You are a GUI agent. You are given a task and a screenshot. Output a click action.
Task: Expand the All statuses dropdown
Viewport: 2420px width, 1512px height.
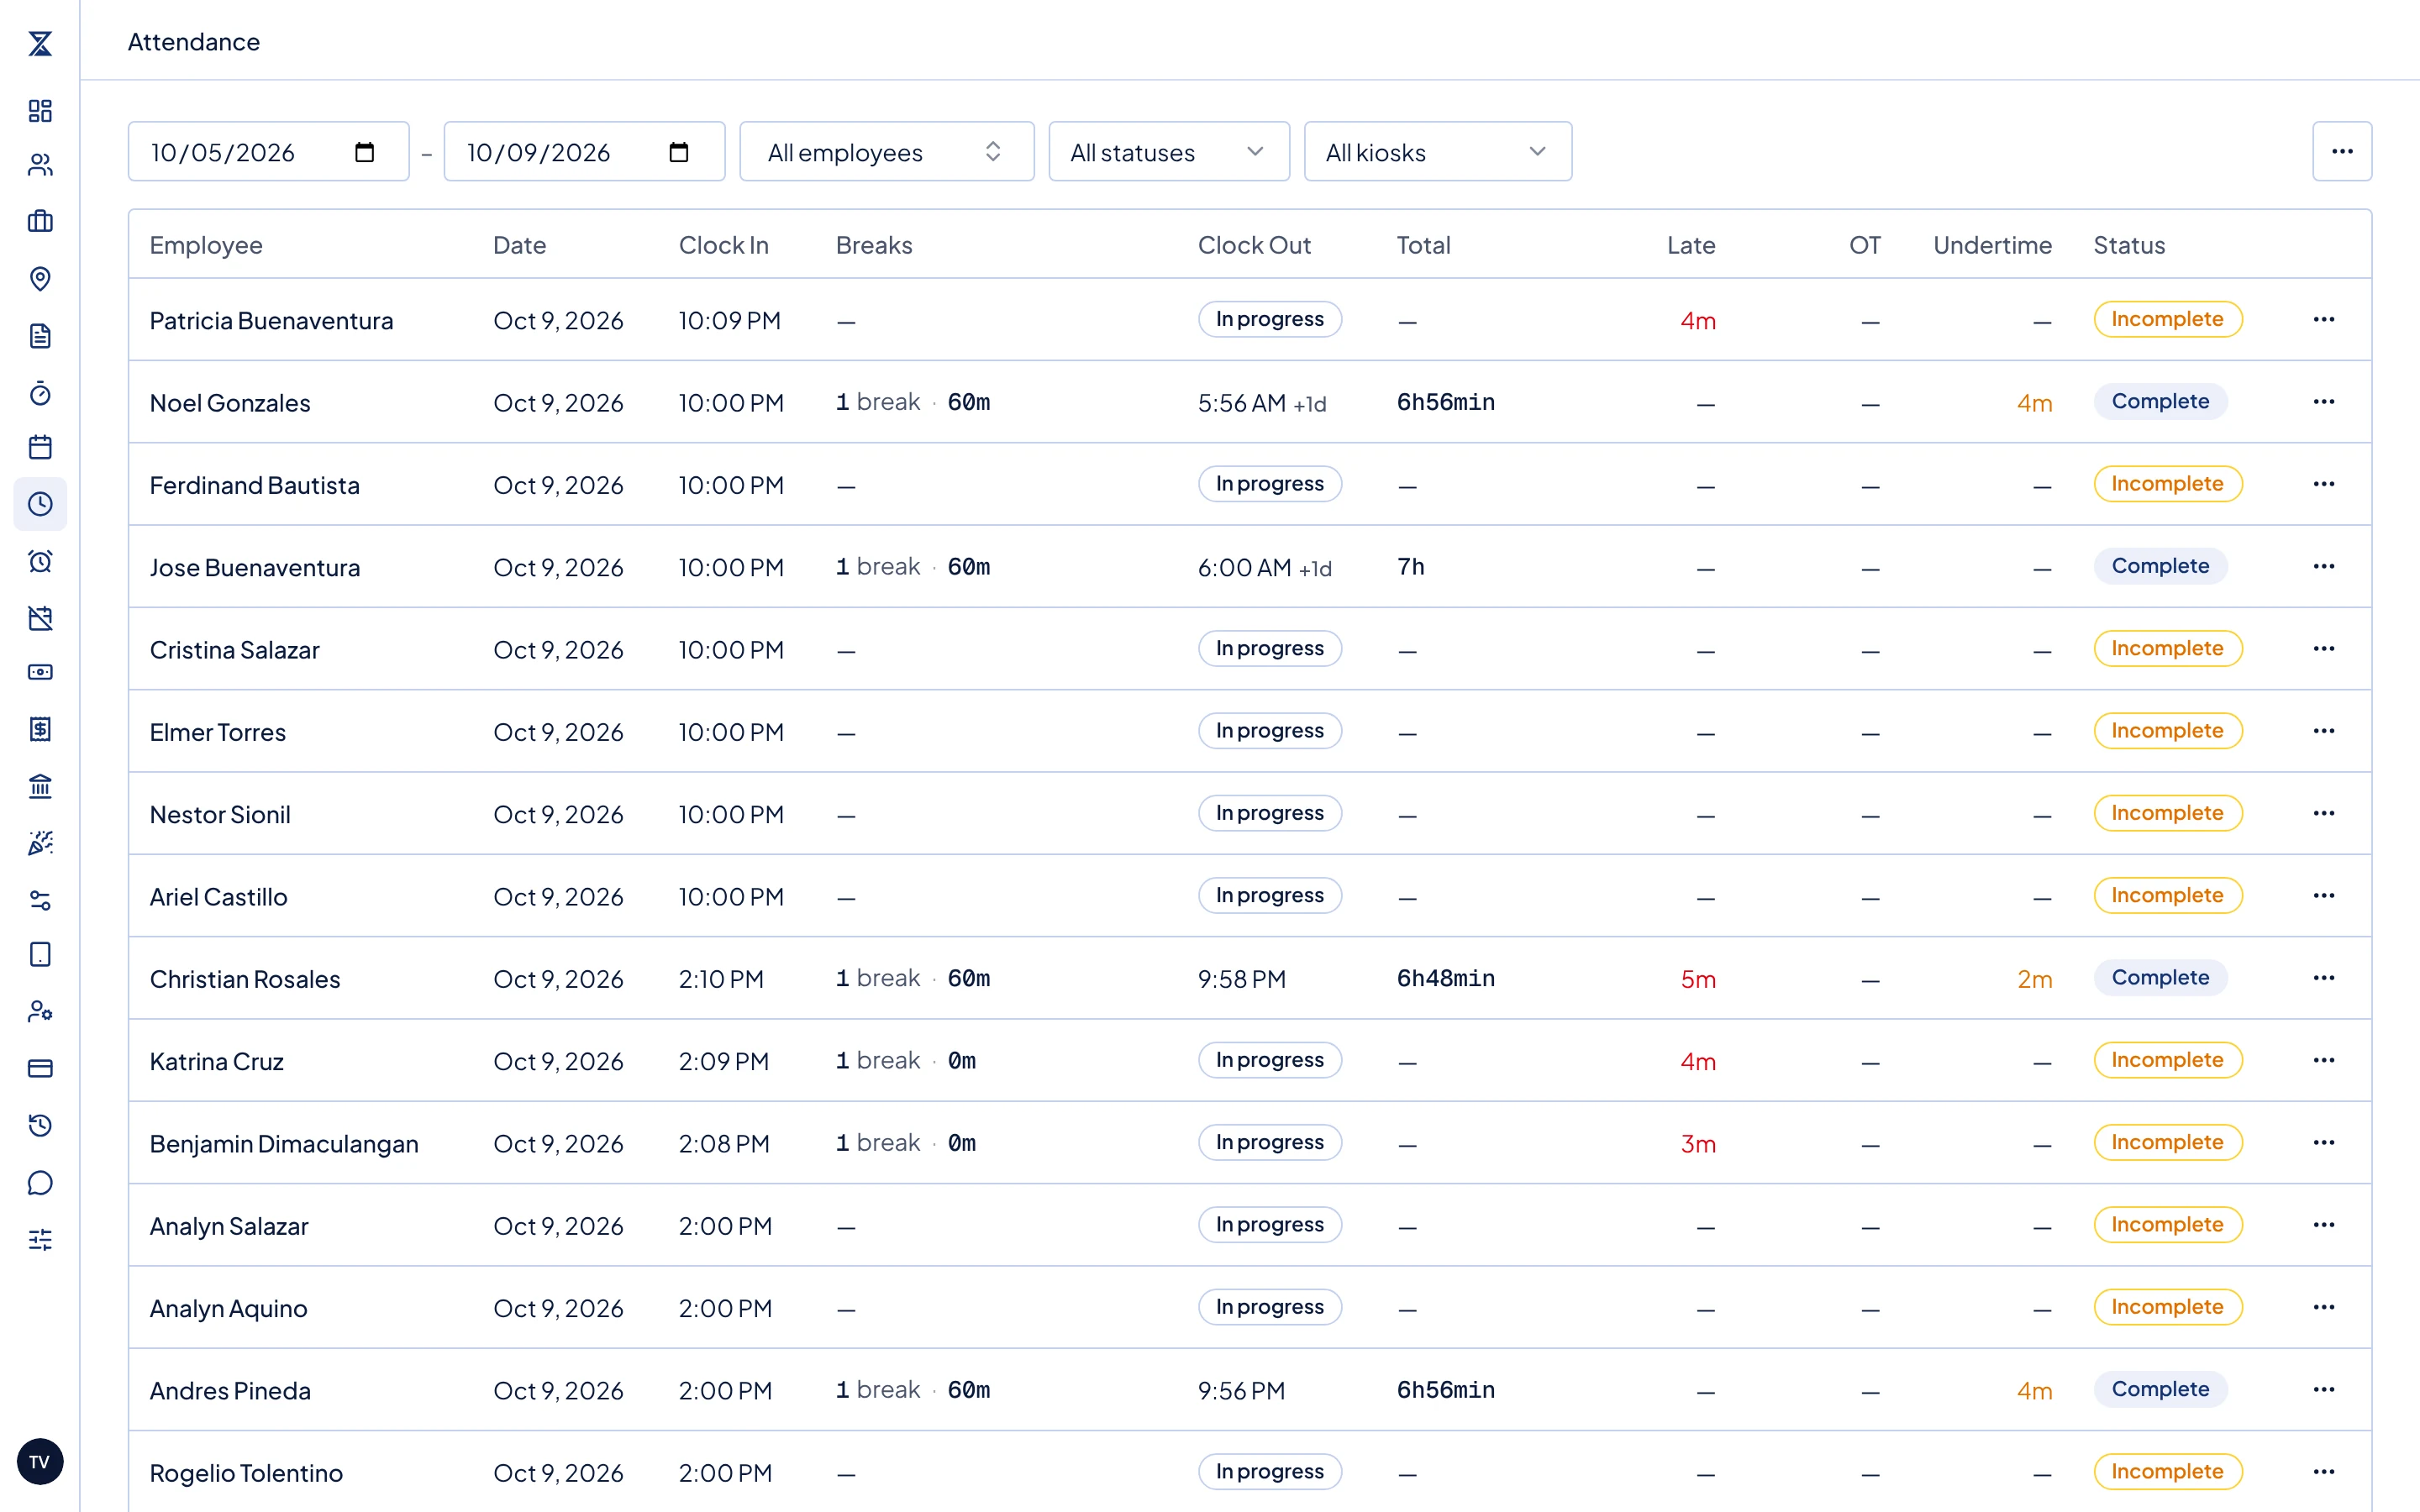point(1168,152)
